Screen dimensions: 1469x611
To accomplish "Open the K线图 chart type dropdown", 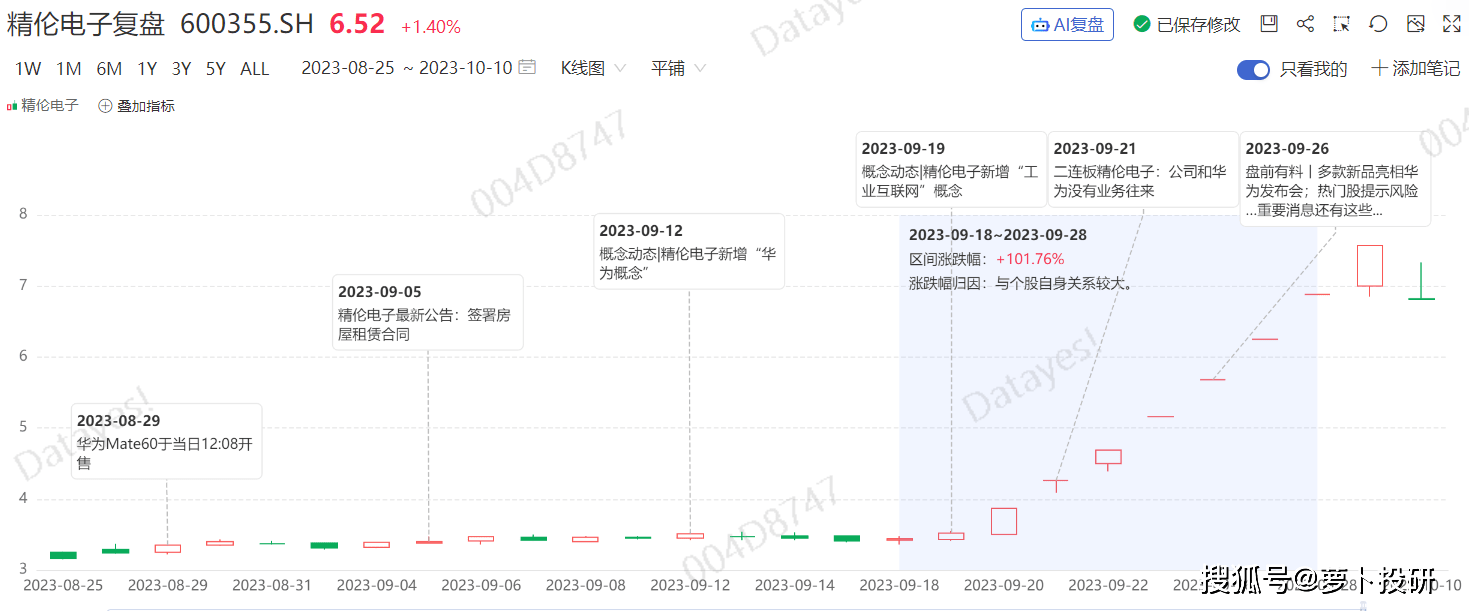I will click(593, 68).
